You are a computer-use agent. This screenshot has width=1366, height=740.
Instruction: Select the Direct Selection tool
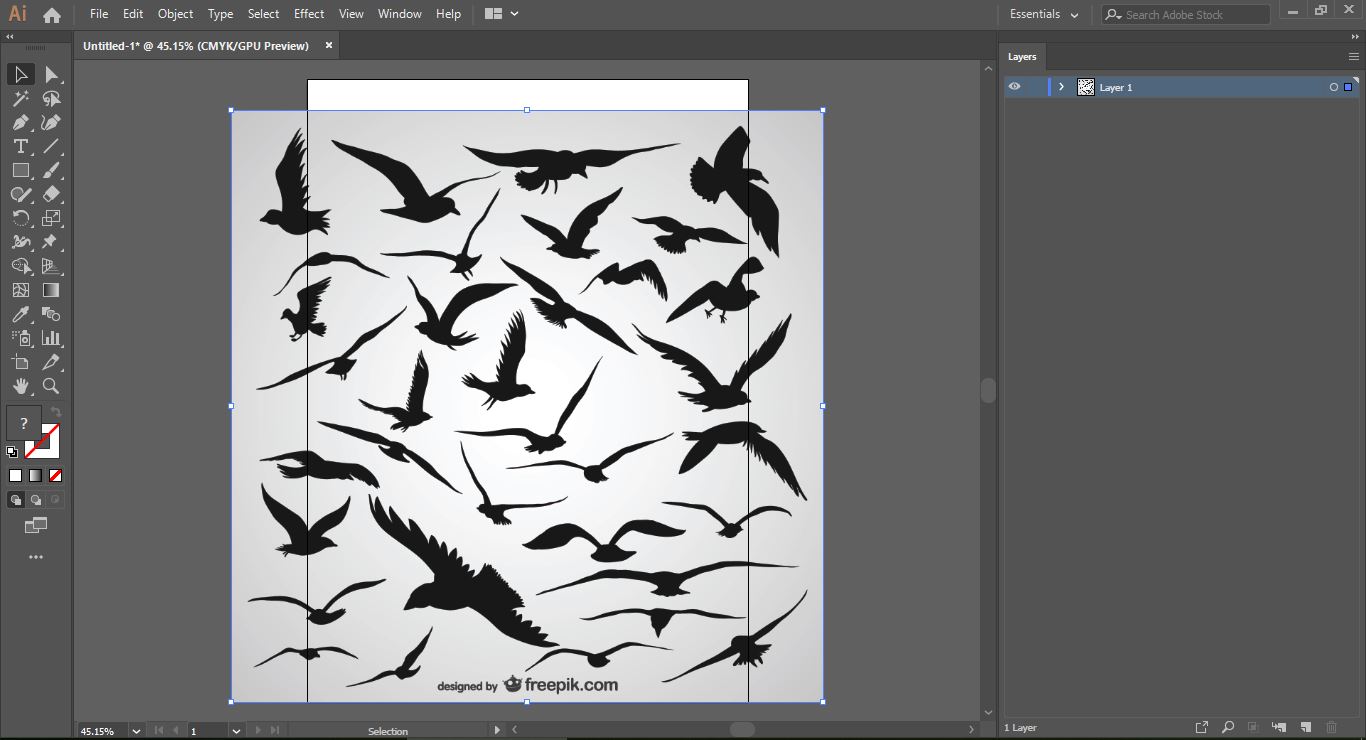pyautogui.click(x=51, y=75)
